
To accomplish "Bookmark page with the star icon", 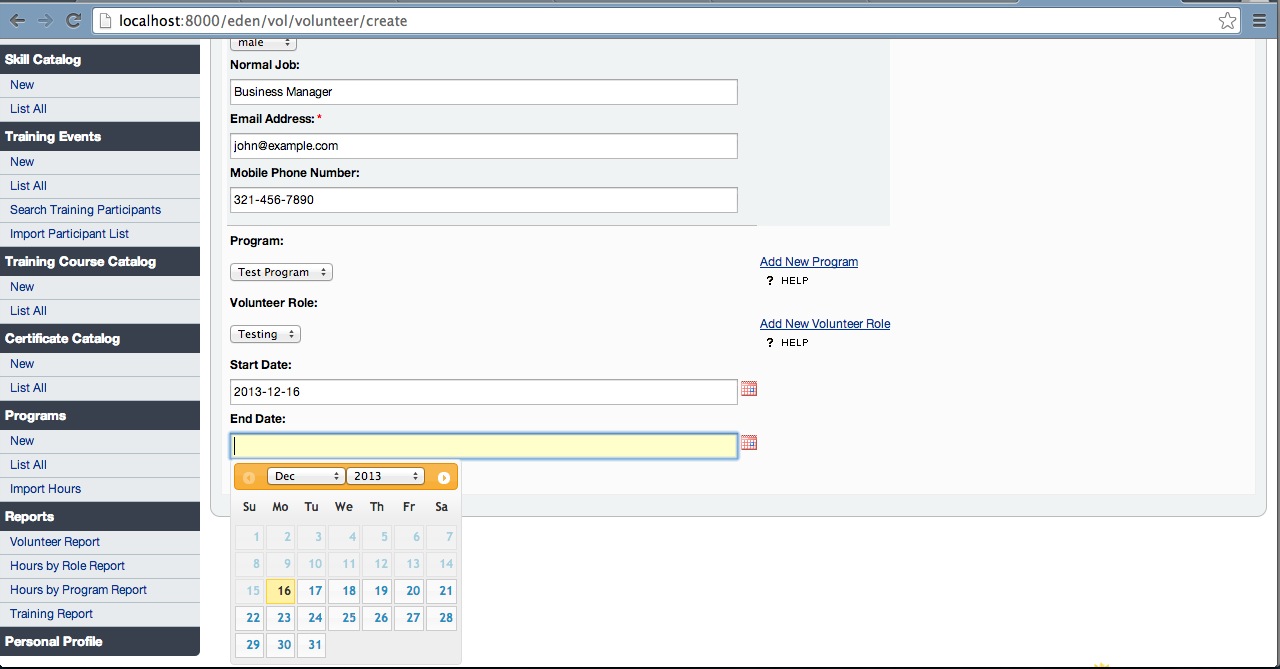I will coord(1227,20).
